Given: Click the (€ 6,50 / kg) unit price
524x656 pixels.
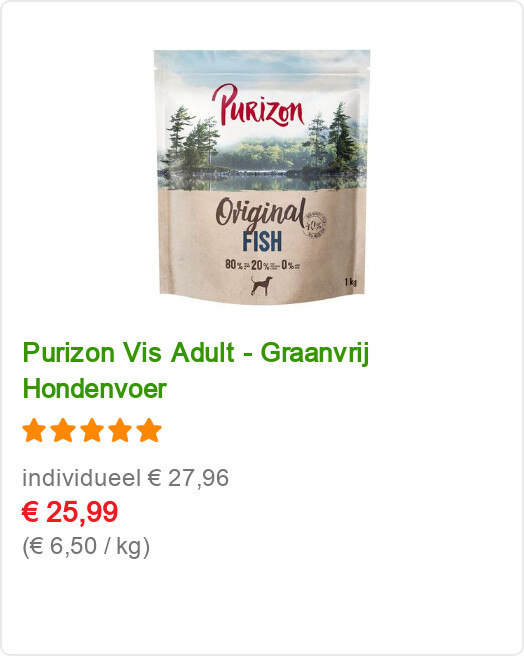Looking at the screenshot, I should [x=86, y=546].
